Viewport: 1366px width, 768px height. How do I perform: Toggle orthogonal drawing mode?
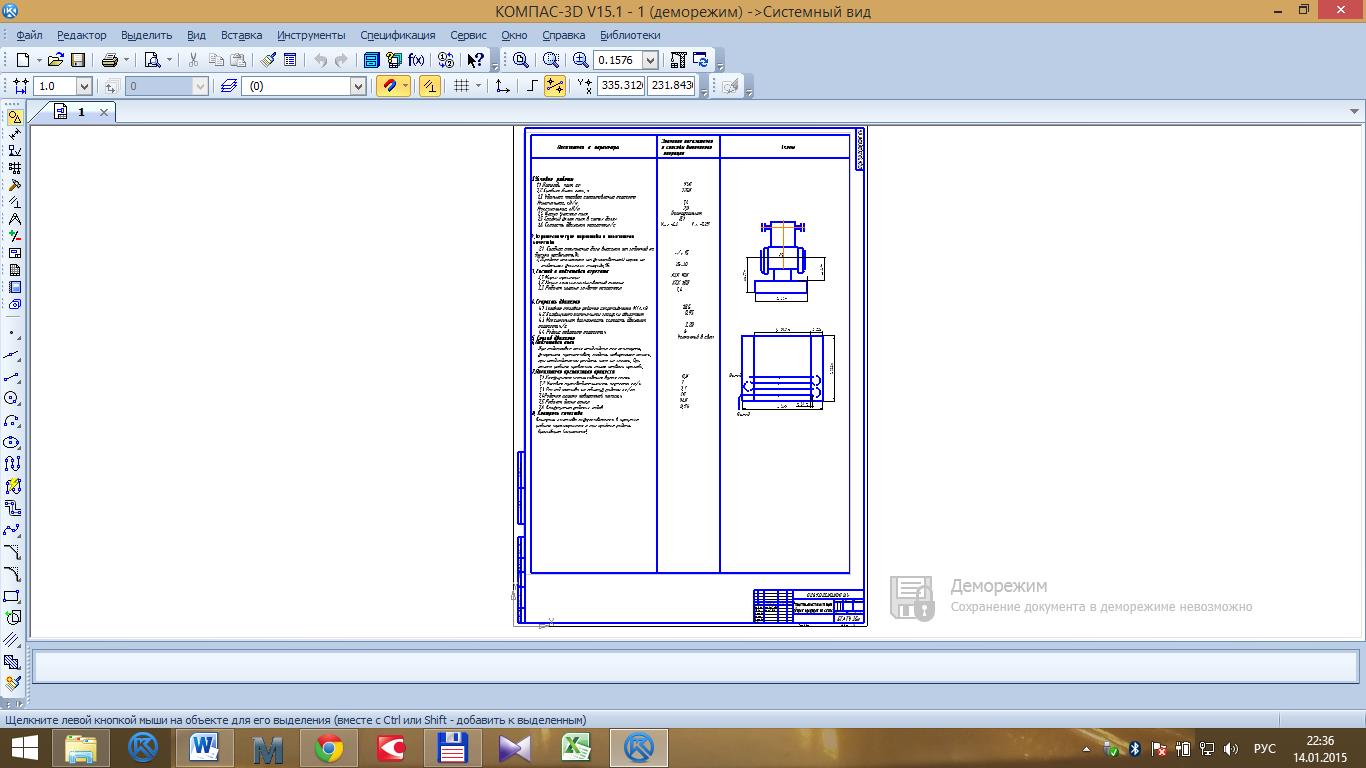click(532, 86)
